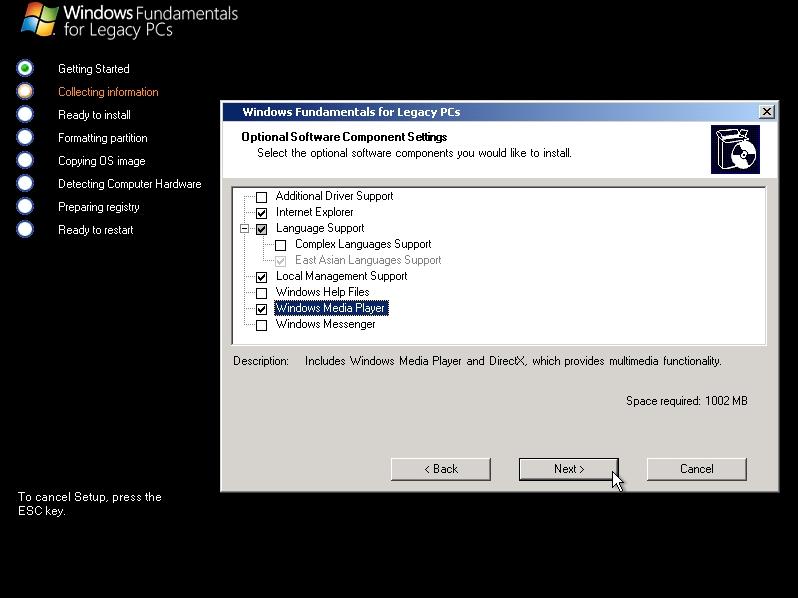Viewport: 798px width, 598px height.
Task: Click the software box and CD icon
Action: 735,150
